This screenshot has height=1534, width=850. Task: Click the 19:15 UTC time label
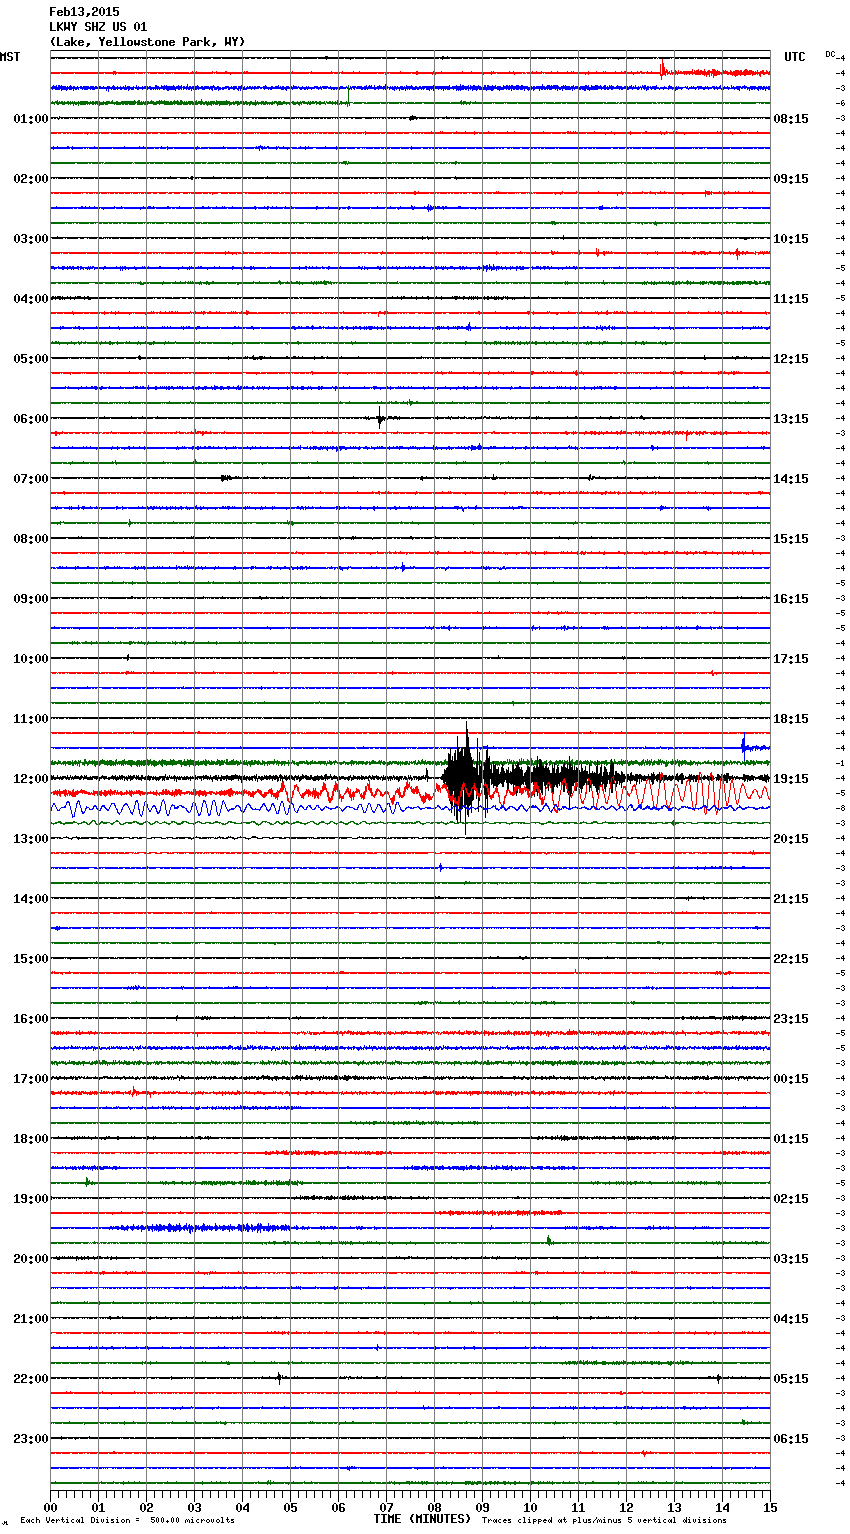pyautogui.click(x=791, y=779)
